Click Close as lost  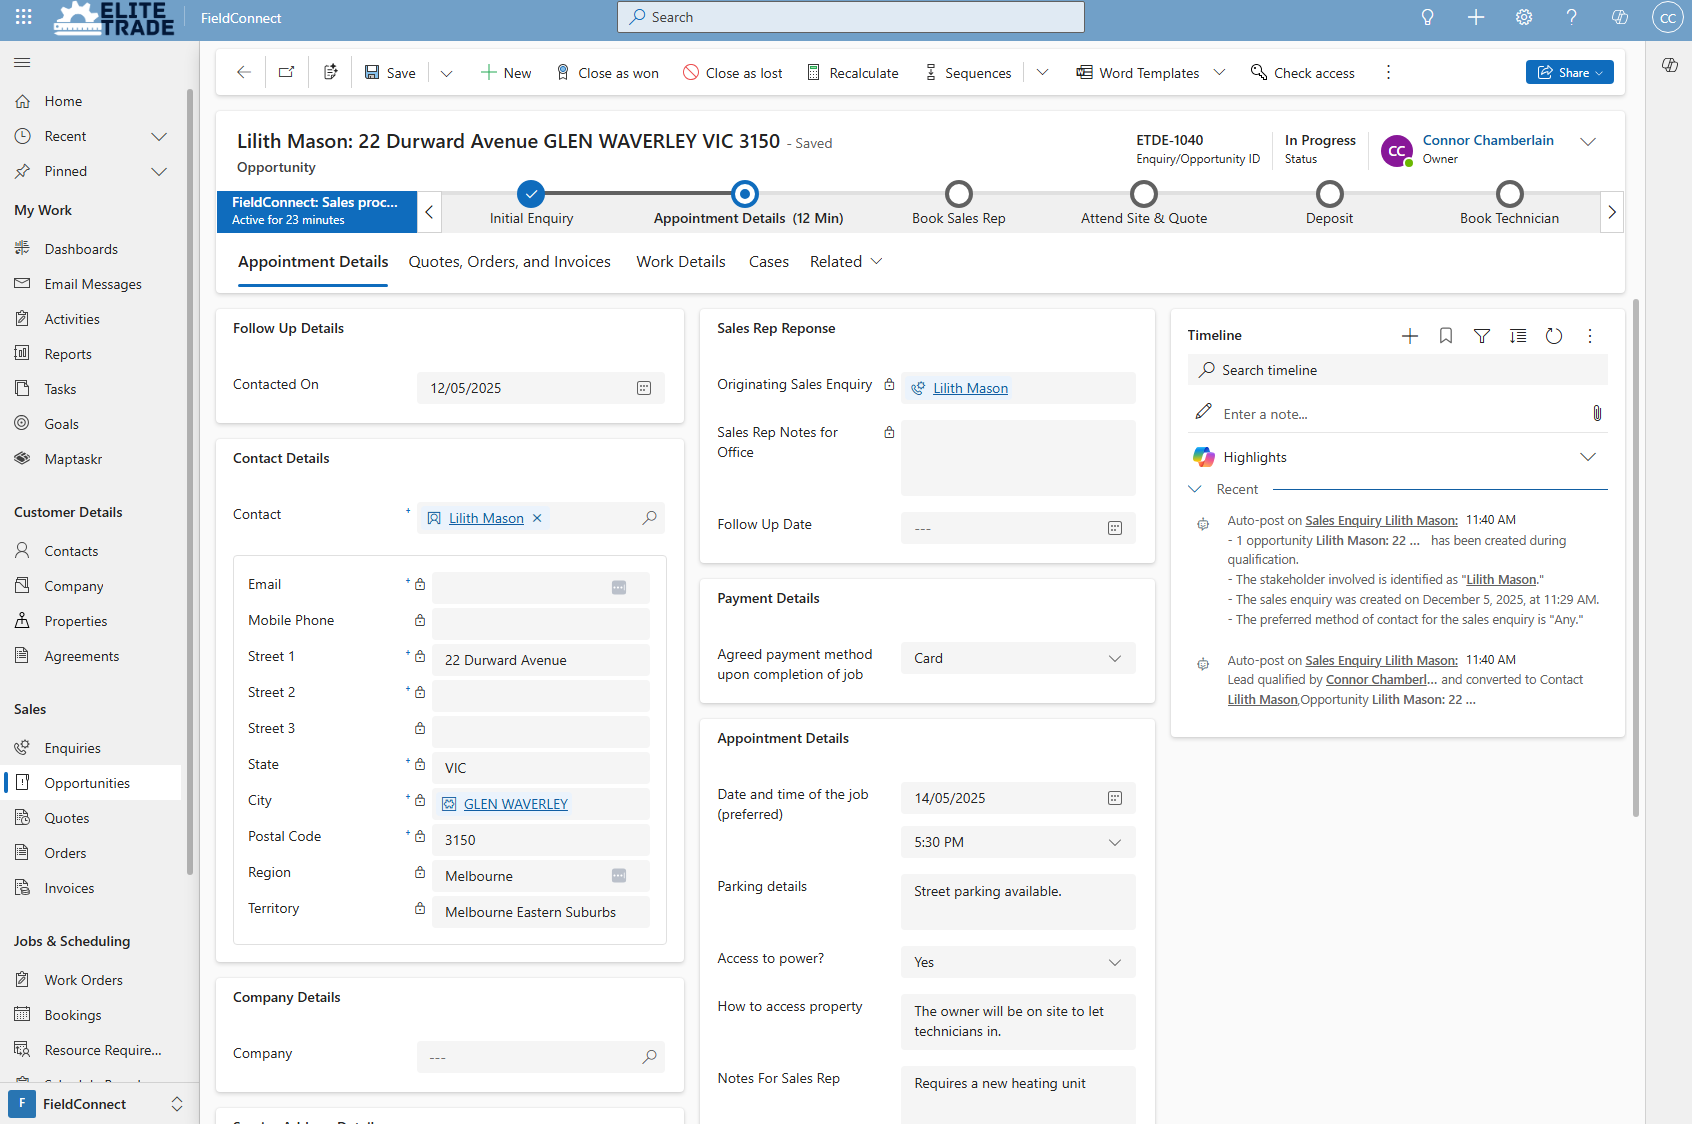(x=733, y=72)
